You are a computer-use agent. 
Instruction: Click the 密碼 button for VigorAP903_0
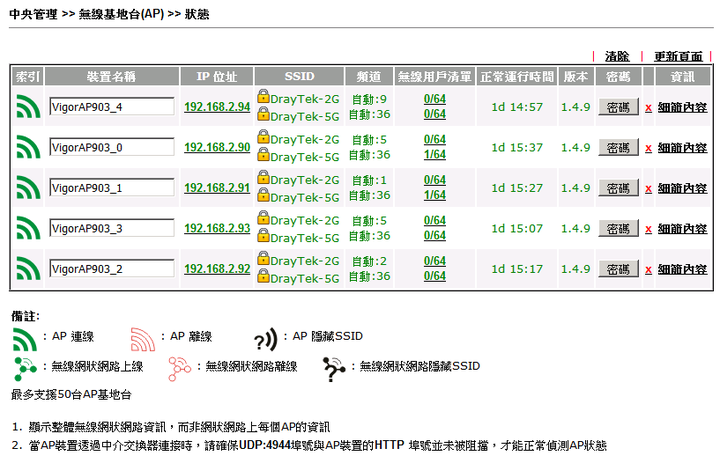pyautogui.click(x=618, y=147)
